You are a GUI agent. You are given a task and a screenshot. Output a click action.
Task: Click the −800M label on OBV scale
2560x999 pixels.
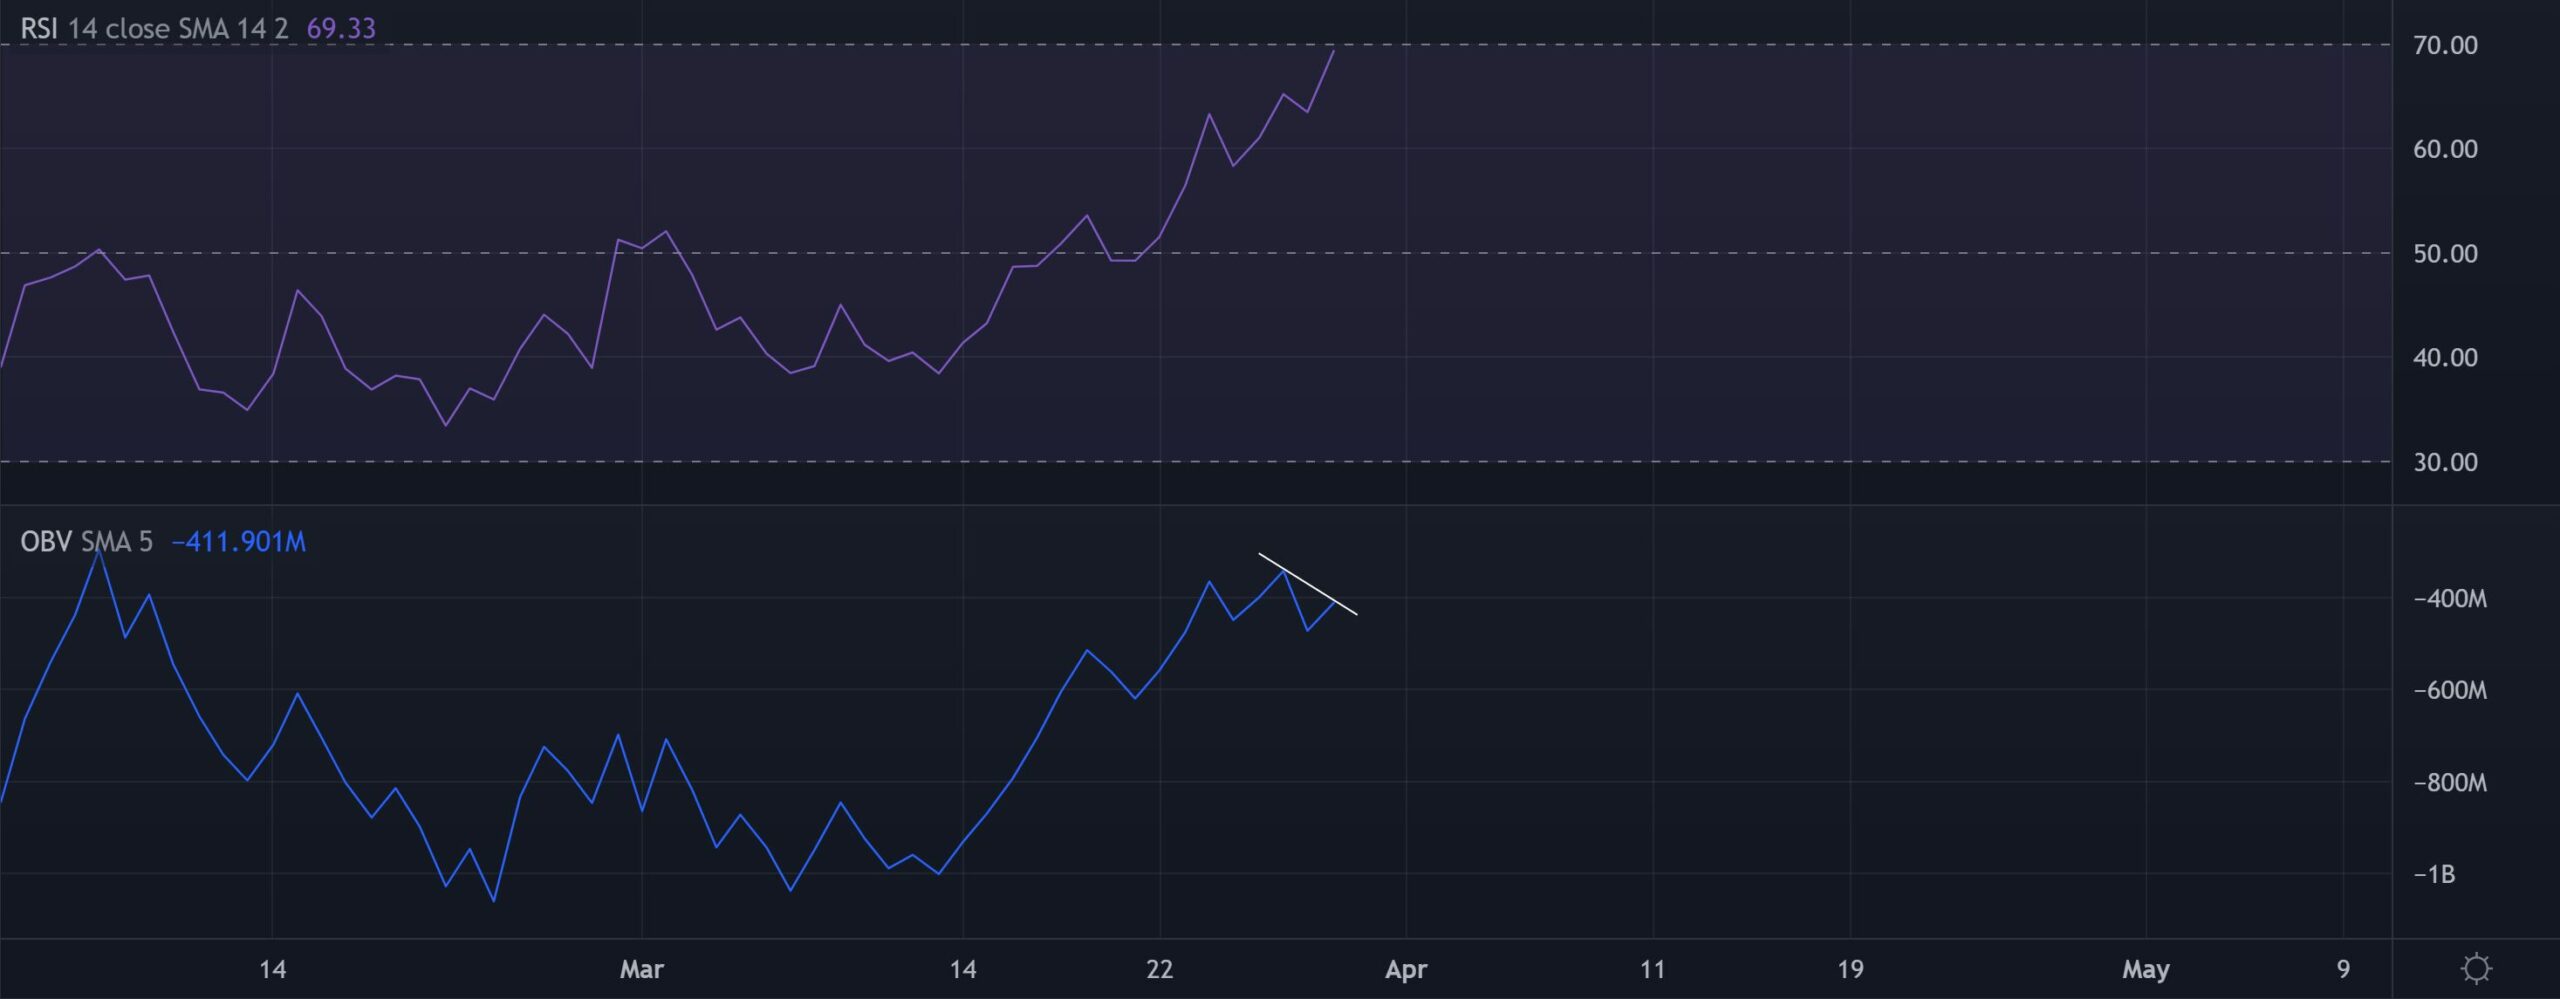click(2449, 782)
